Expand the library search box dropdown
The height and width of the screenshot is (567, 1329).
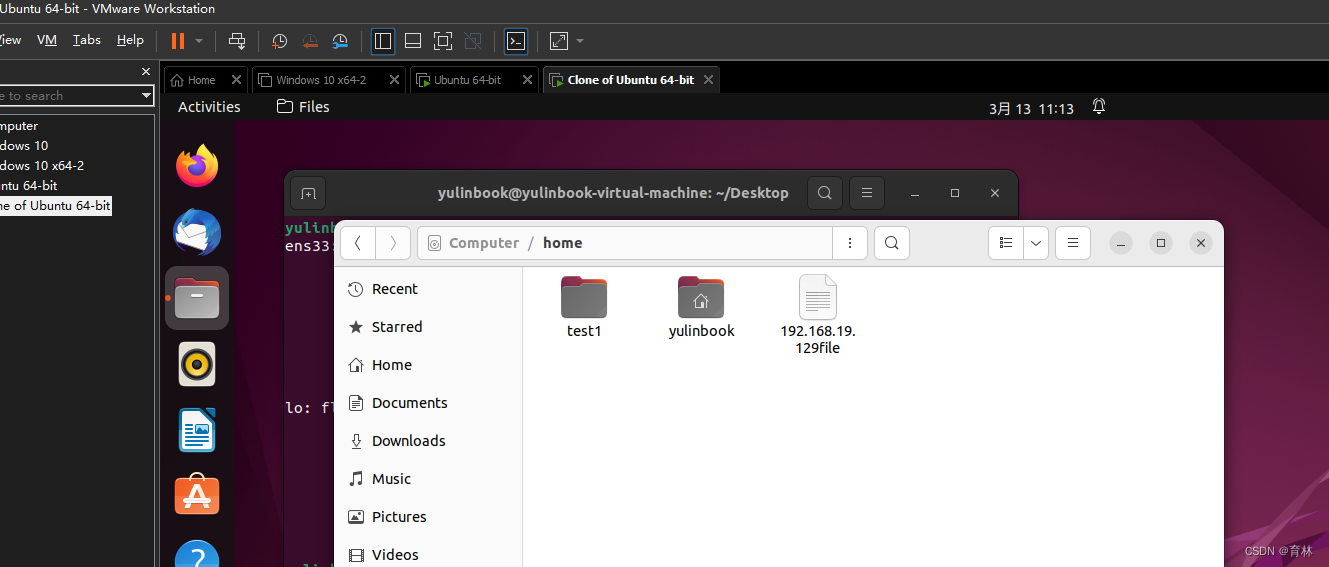point(146,96)
